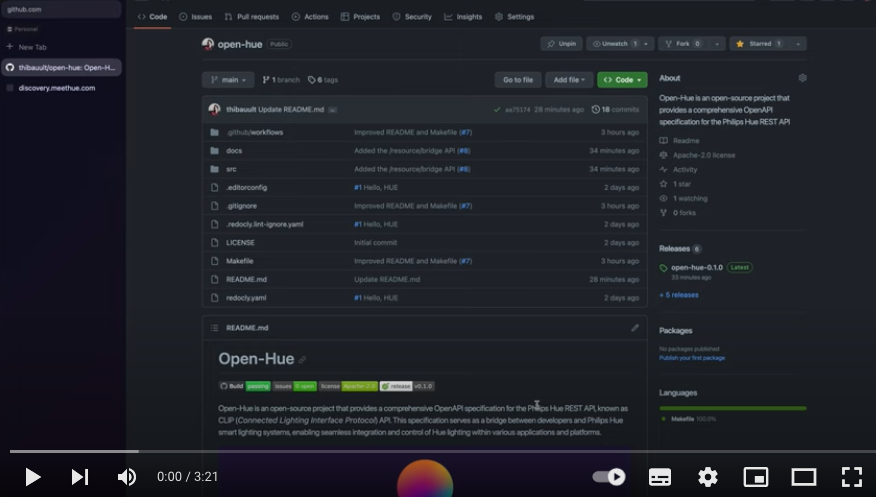
Task: Click the Open-Hue heading anchor link icon
Action: 302,360
